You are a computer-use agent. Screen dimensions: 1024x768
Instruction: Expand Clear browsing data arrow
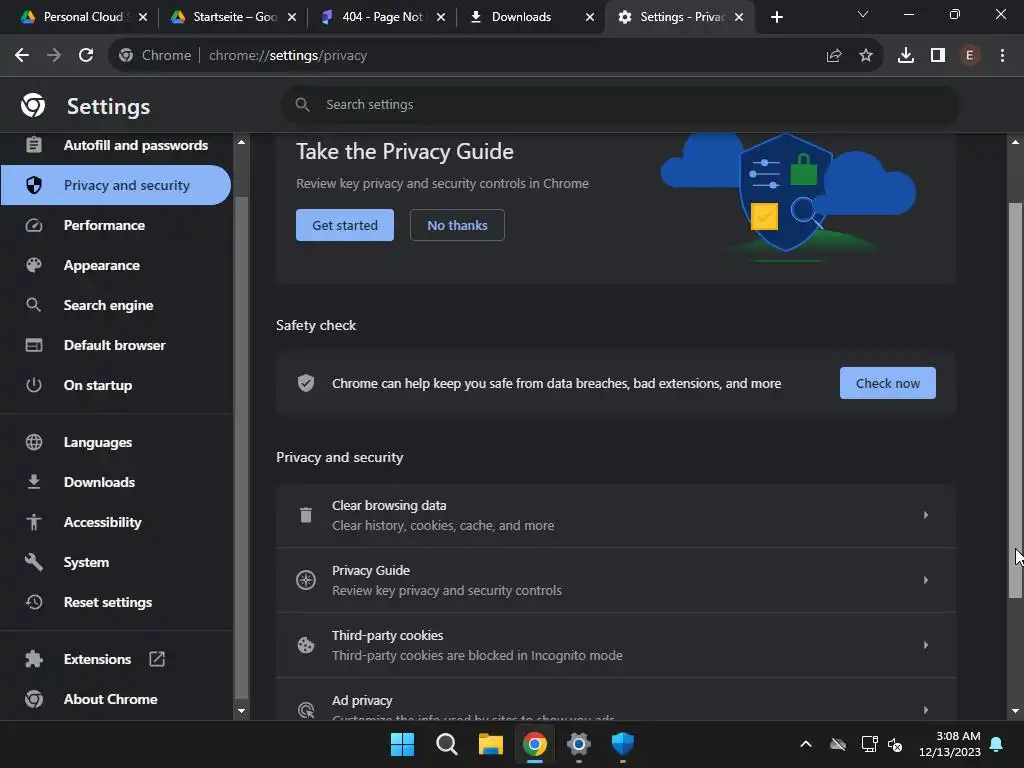(x=926, y=515)
